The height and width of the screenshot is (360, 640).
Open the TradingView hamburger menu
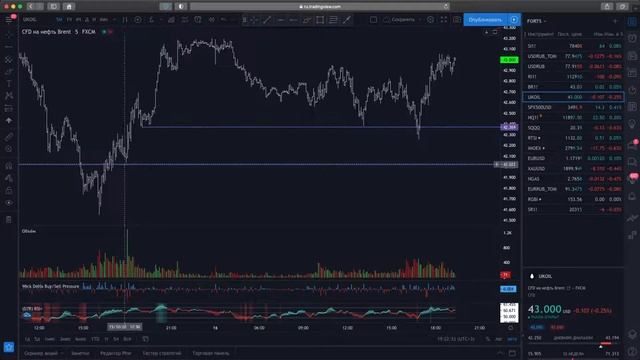pyautogui.click(x=9, y=20)
